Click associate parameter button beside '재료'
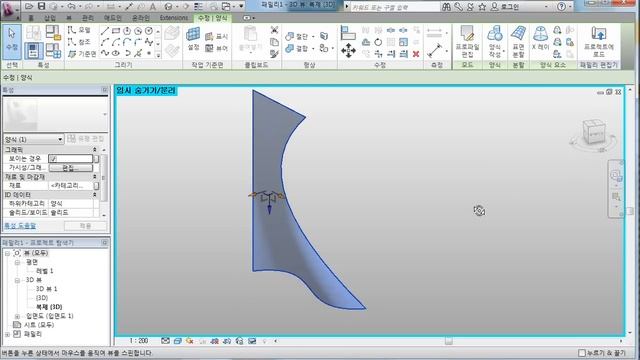 pyautogui.click(x=96, y=185)
